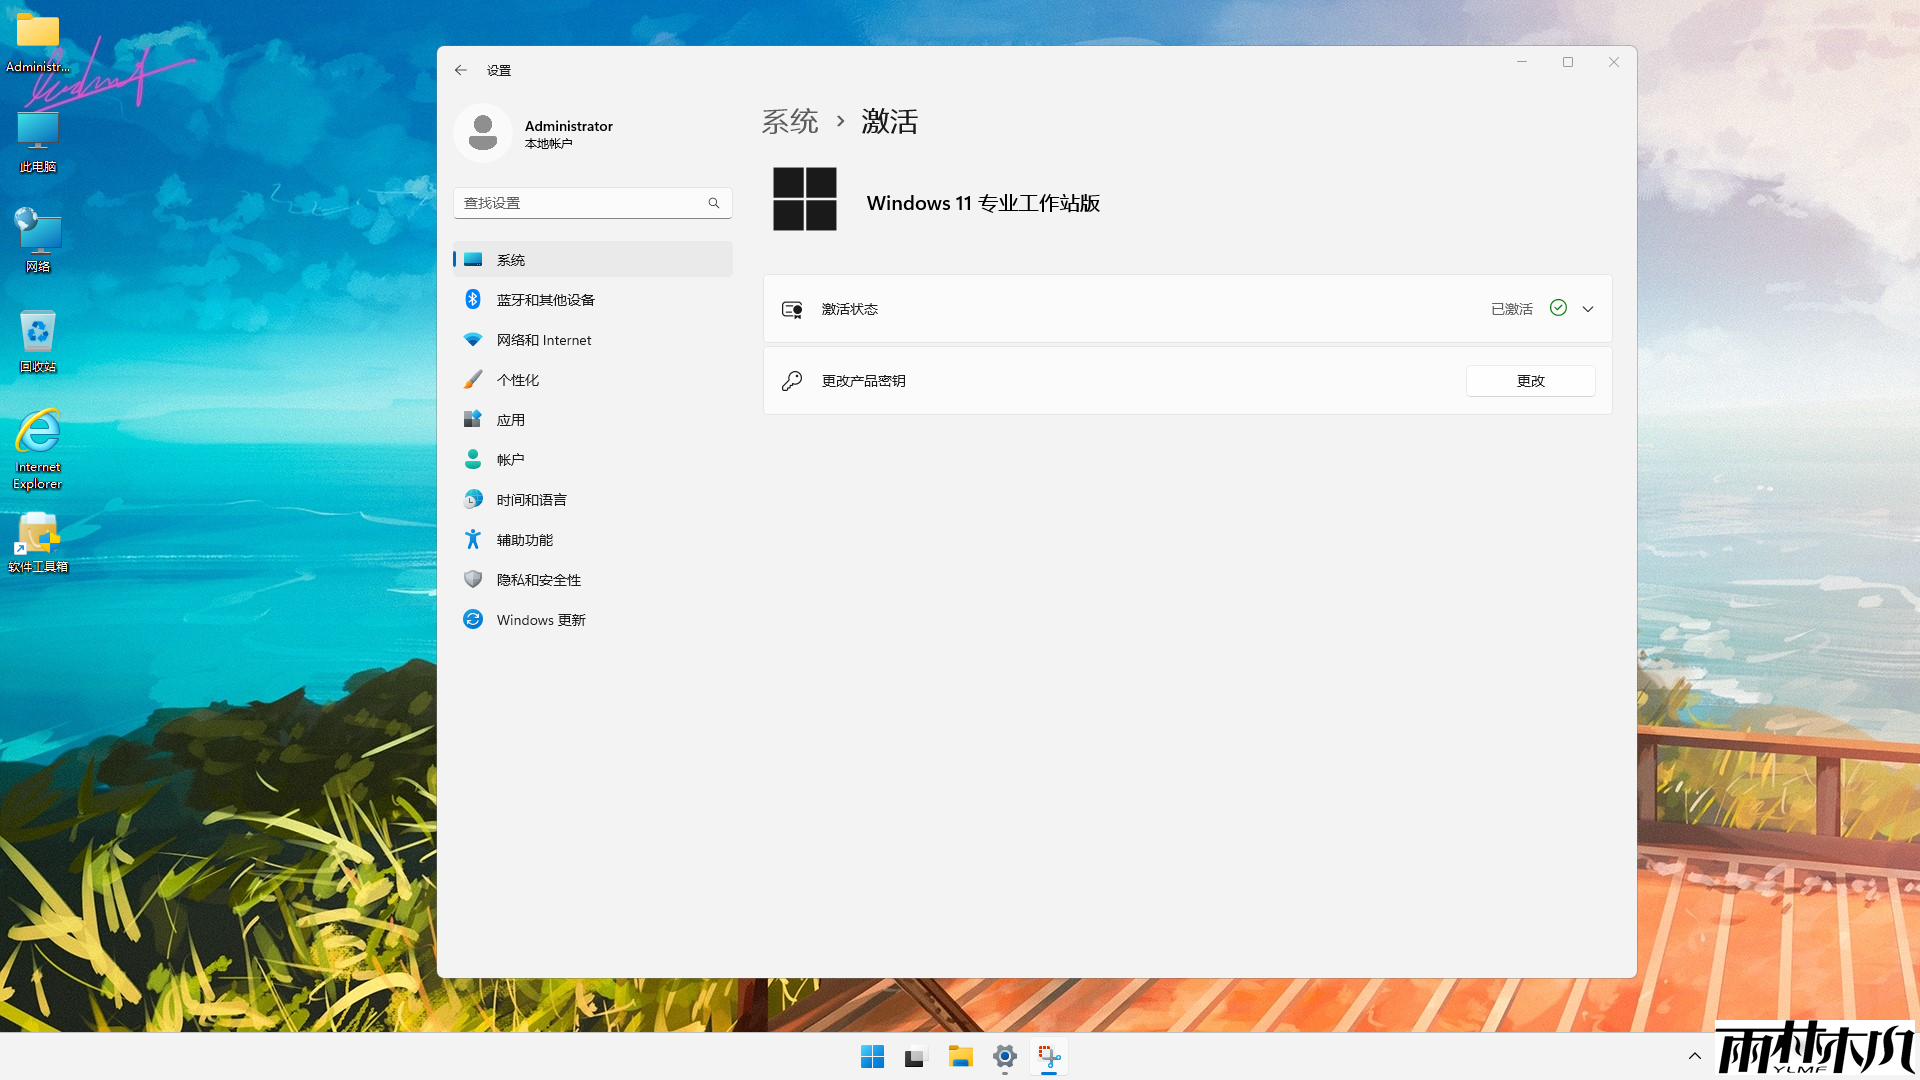1920x1080 pixels.
Task: Click 系统 in the breadcrumb
Action: [x=790, y=121]
